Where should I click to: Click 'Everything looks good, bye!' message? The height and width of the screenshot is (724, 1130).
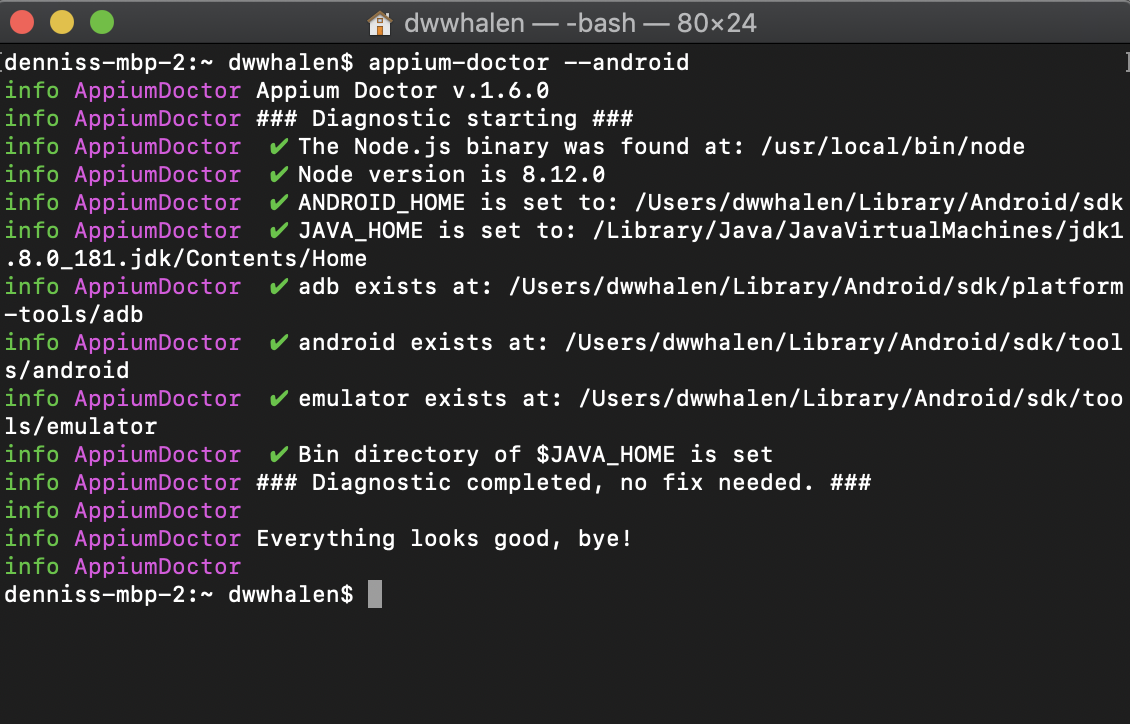445,540
